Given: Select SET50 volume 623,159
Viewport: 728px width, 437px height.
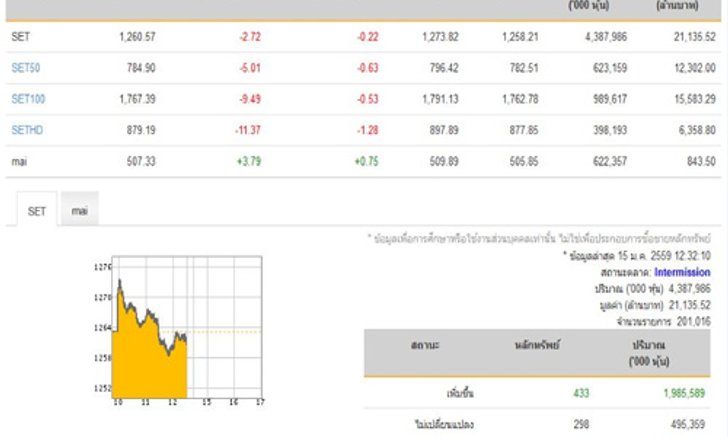Looking at the screenshot, I should pyautogui.click(x=610, y=68).
